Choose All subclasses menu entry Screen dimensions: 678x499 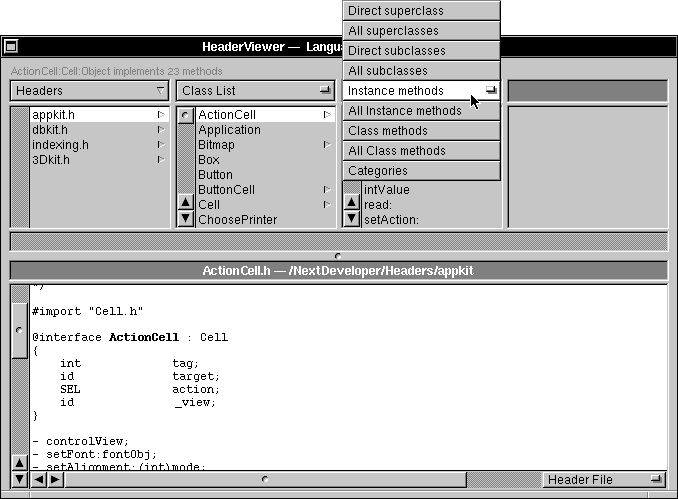coord(421,70)
